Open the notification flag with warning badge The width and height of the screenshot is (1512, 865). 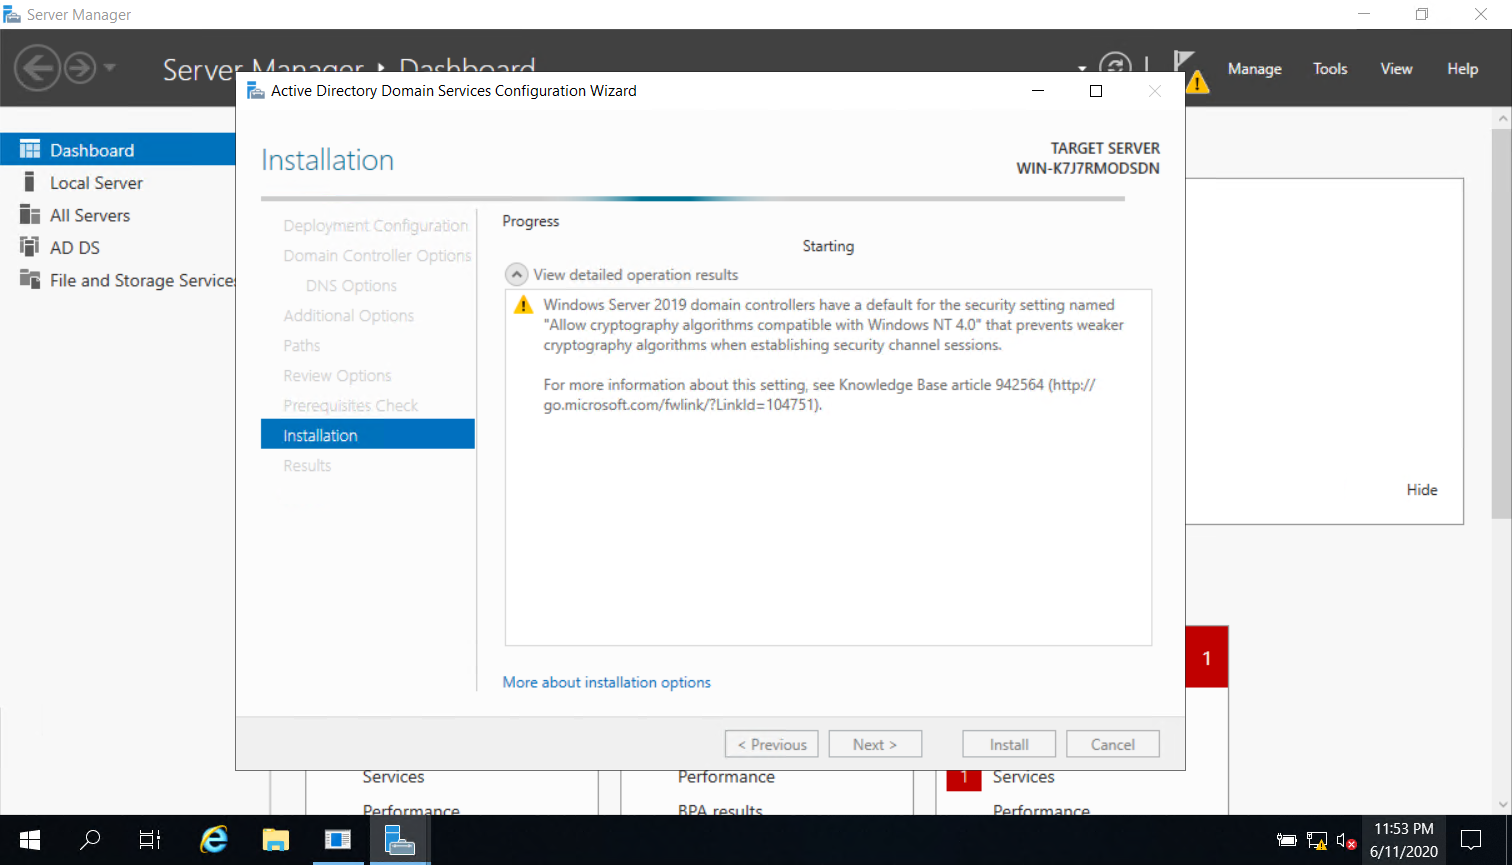1190,68
